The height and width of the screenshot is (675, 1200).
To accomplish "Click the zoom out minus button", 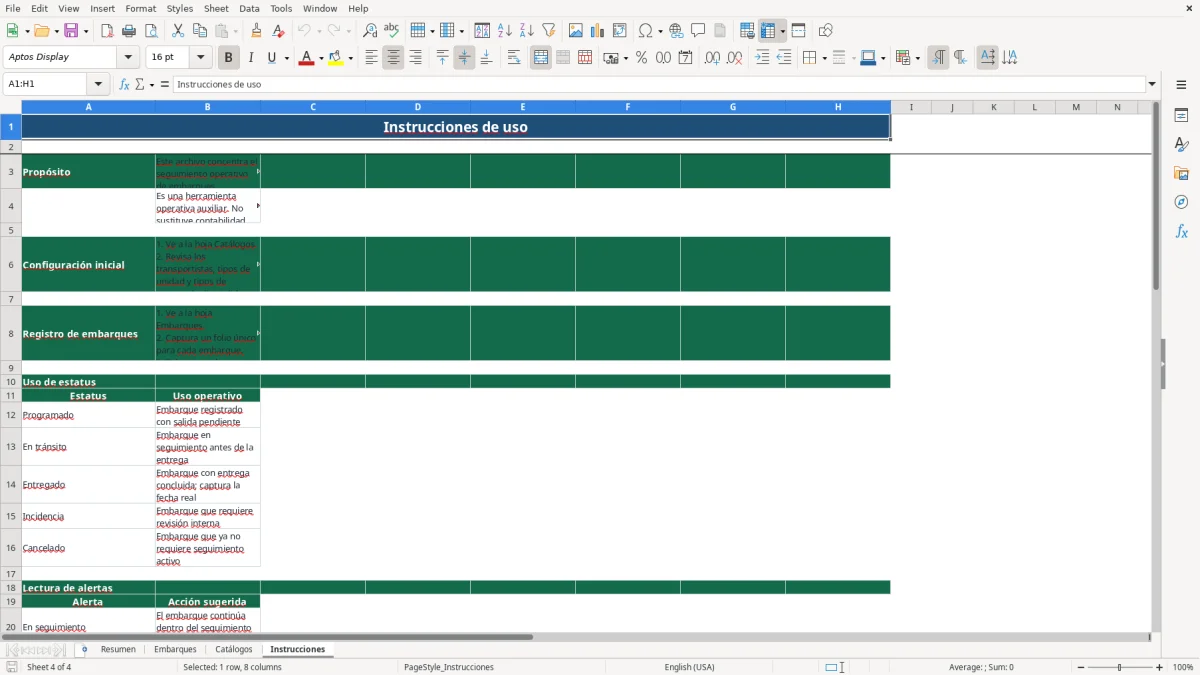I will [1081, 667].
